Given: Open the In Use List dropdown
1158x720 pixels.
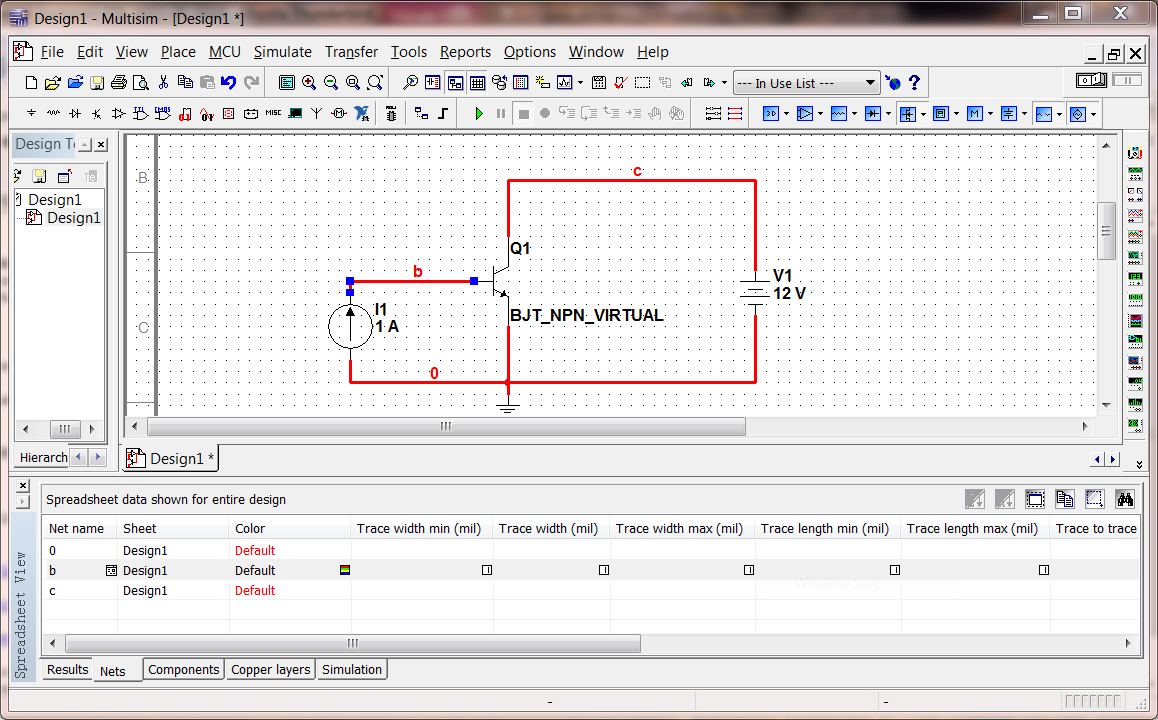Looking at the screenshot, I should (806, 83).
